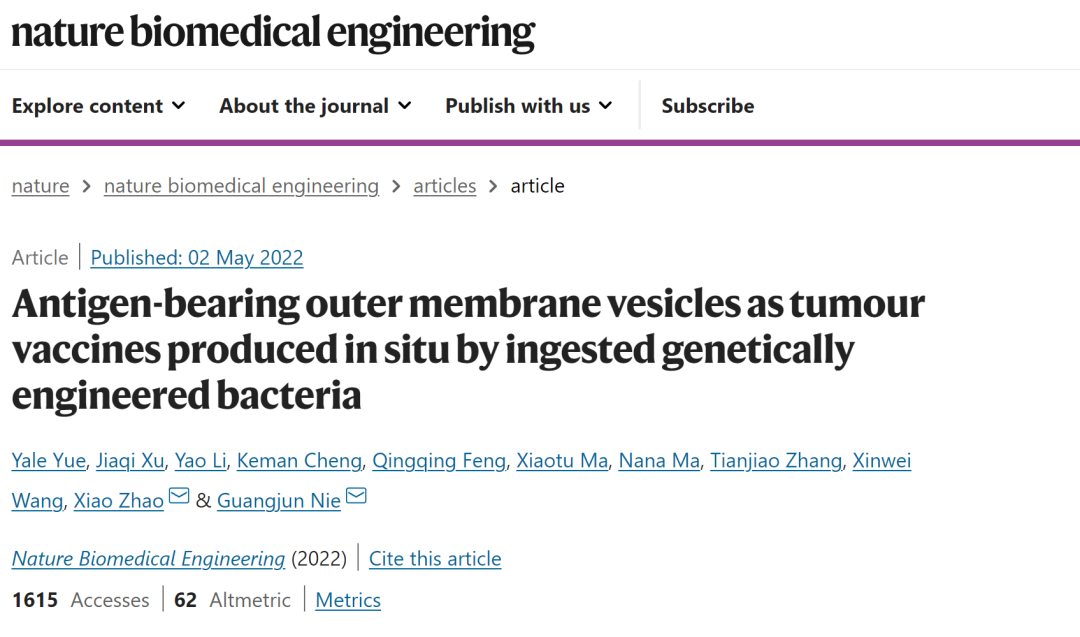Click Guangjun Nie author name

[279, 501]
